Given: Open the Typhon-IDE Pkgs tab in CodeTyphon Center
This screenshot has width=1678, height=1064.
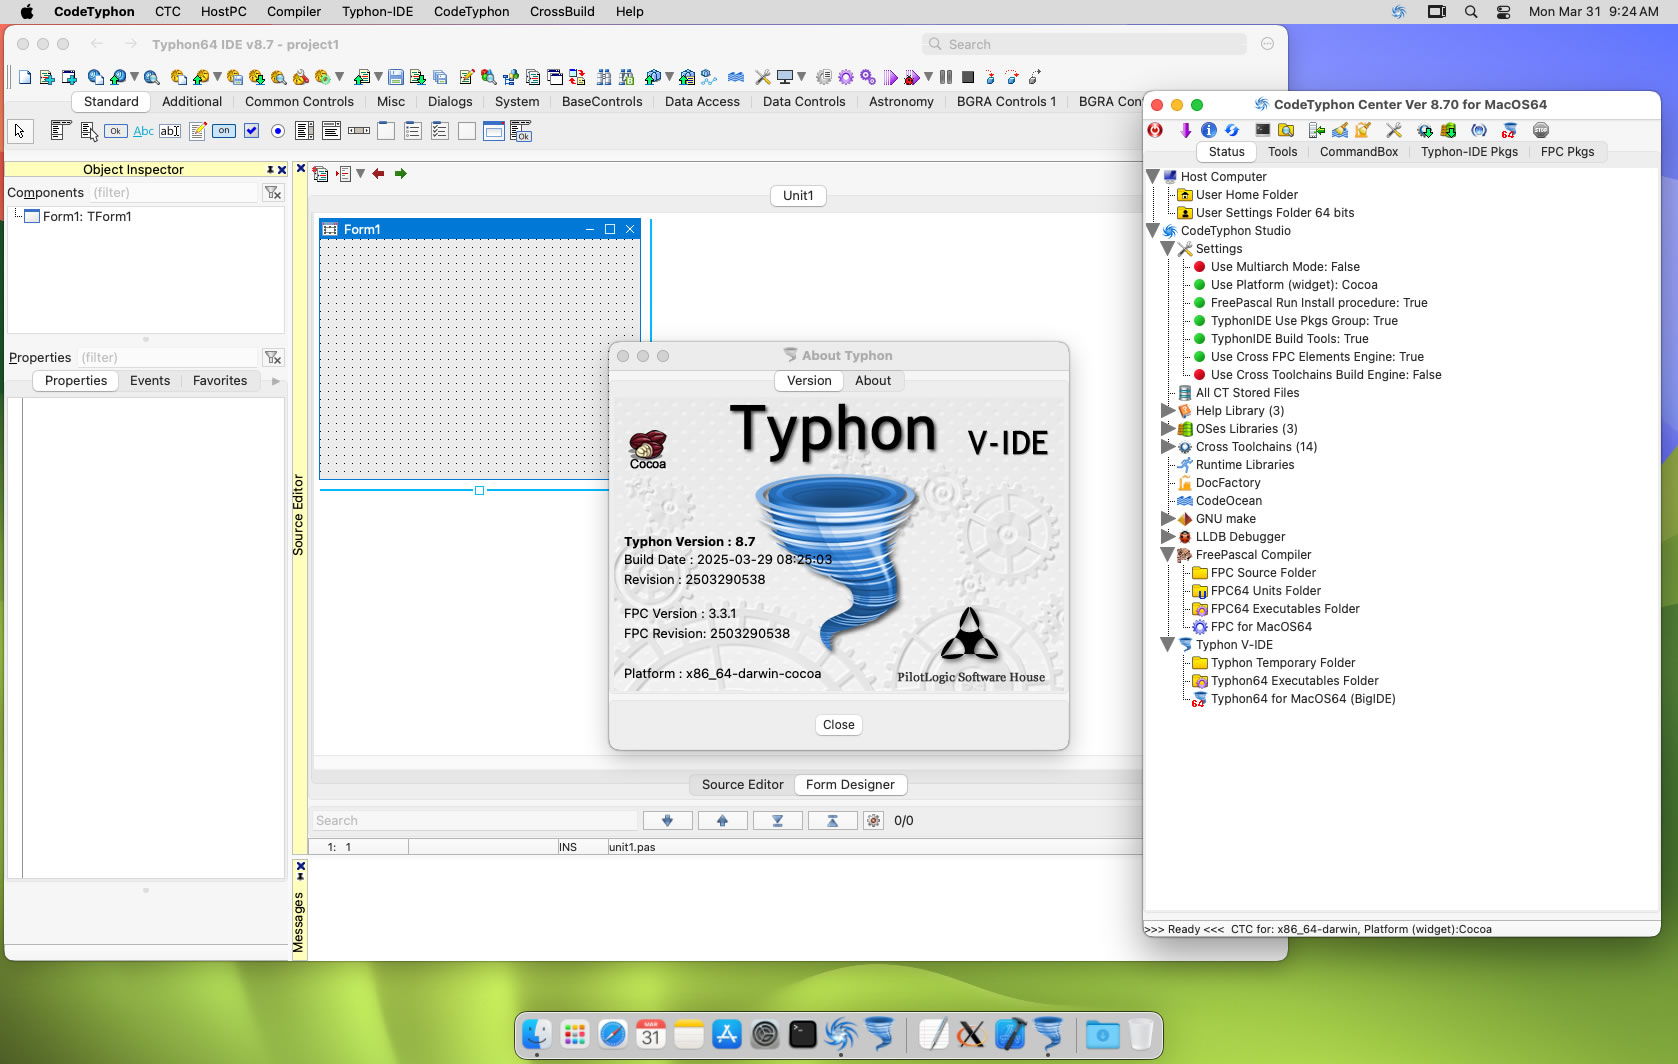Looking at the screenshot, I should click(1469, 152).
